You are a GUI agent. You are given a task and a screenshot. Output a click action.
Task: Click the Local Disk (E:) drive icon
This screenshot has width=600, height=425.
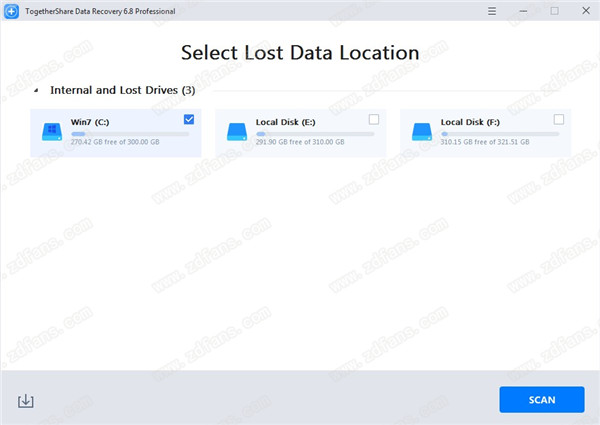[x=237, y=132]
